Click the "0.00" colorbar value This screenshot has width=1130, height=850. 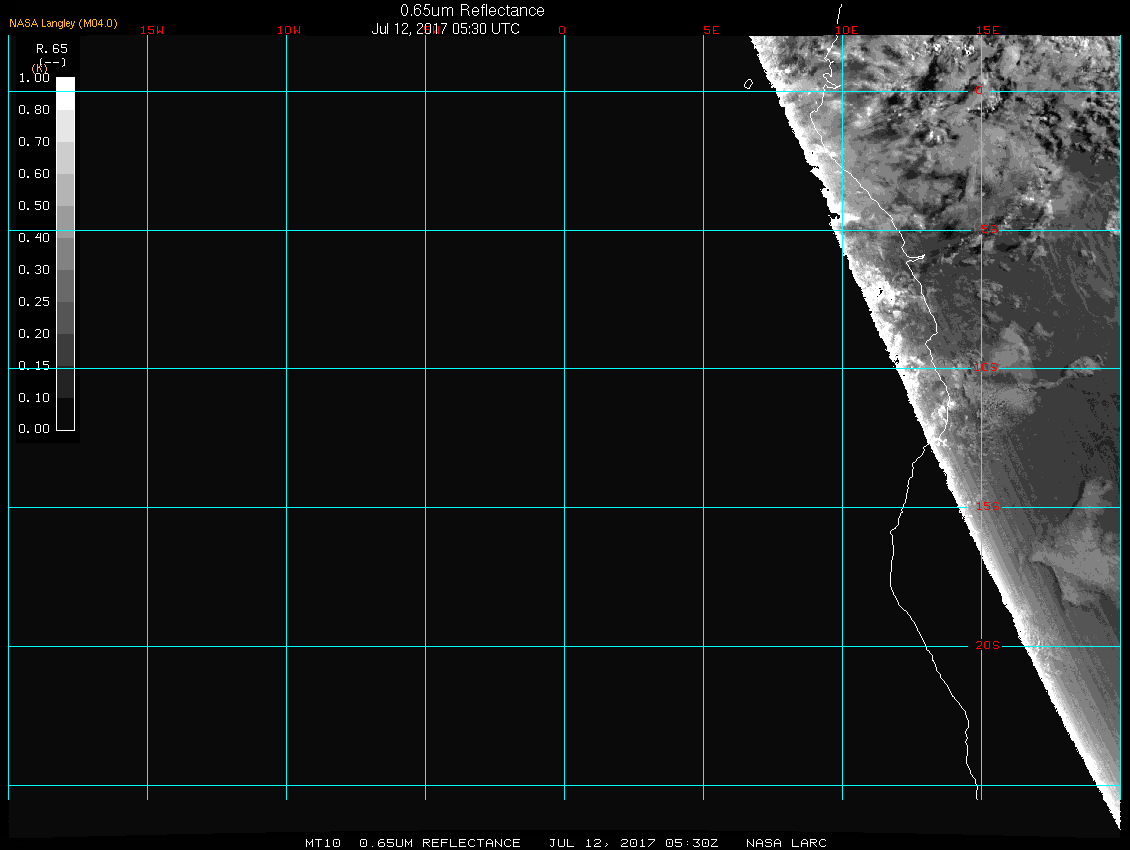click(34, 429)
